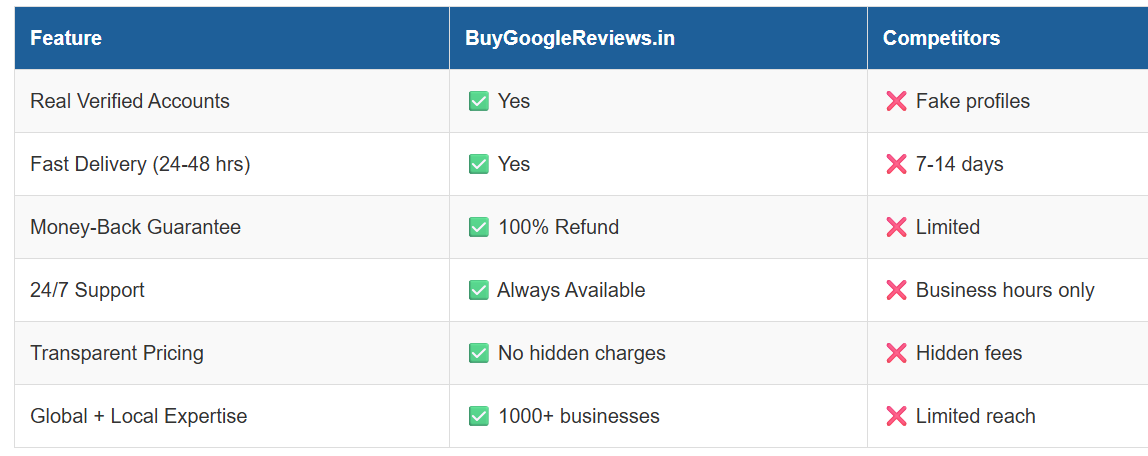1148x456 pixels.
Task: Click the green checkmark in Real Verified Accounts row
Action: click(479, 101)
